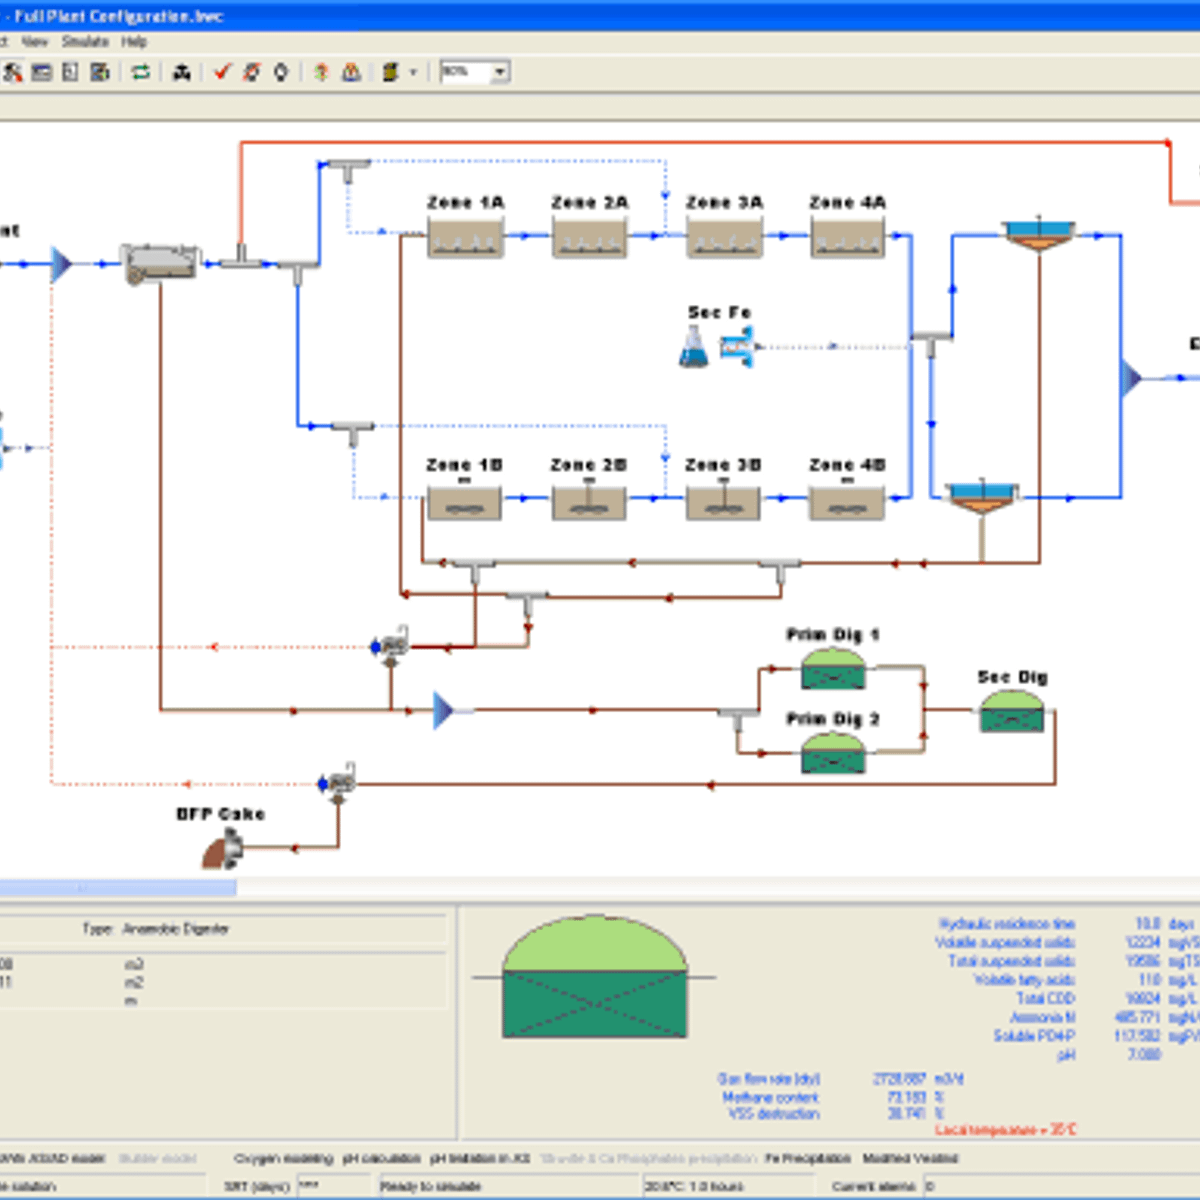This screenshot has height=1200, width=1200.
Task: Select the Zone 3B mixed reactor
Action: point(723,501)
